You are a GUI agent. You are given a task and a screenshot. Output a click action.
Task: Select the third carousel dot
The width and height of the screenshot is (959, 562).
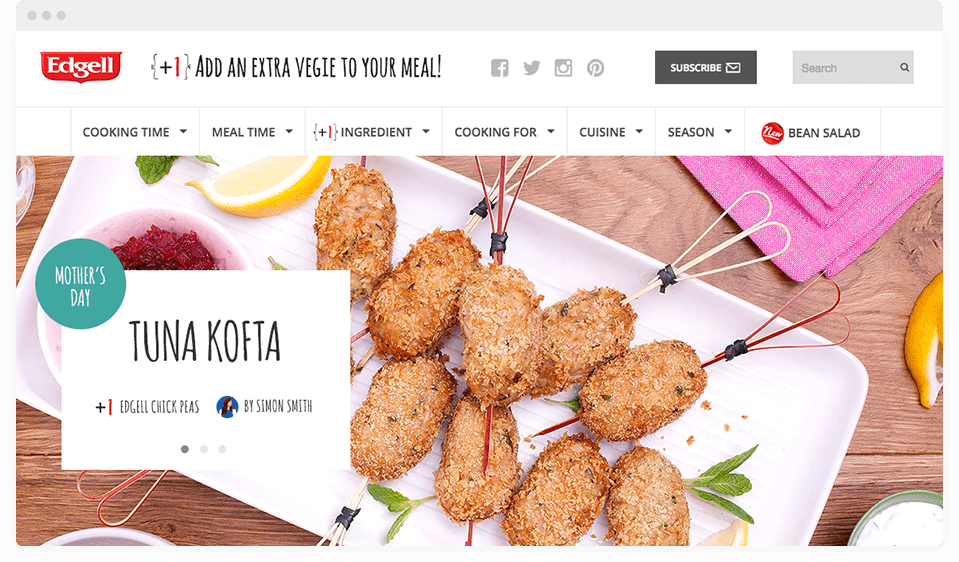pyautogui.click(x=222, y=449)
